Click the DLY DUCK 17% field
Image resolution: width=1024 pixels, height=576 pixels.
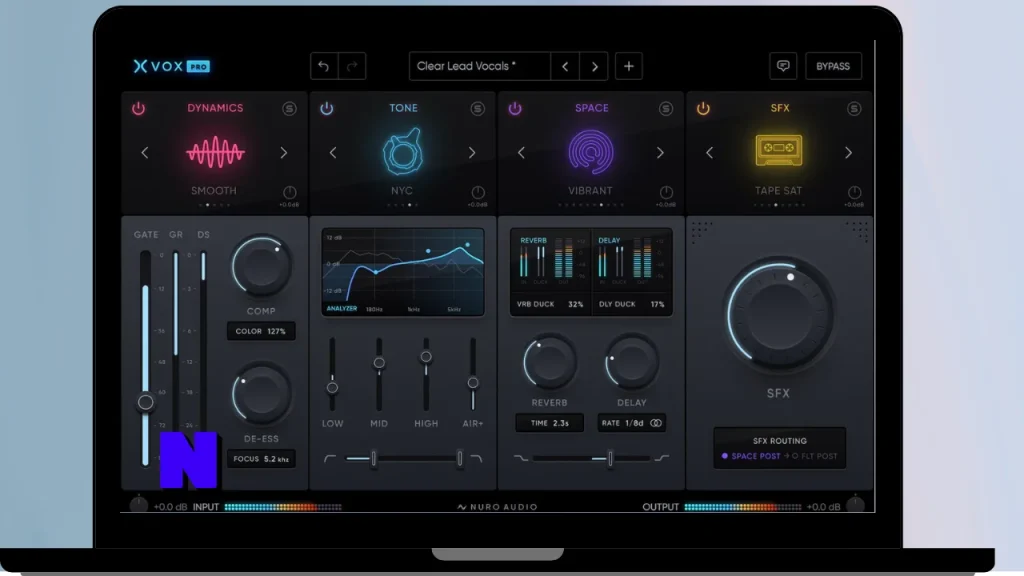[x=631, y=304]
